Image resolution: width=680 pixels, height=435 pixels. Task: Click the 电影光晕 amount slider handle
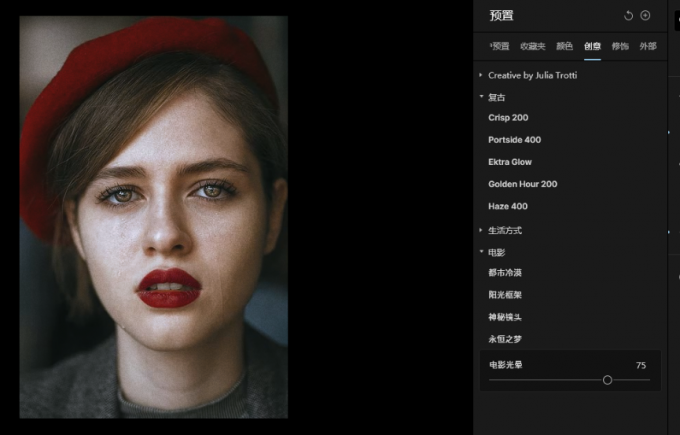click(x=607, y=380)
